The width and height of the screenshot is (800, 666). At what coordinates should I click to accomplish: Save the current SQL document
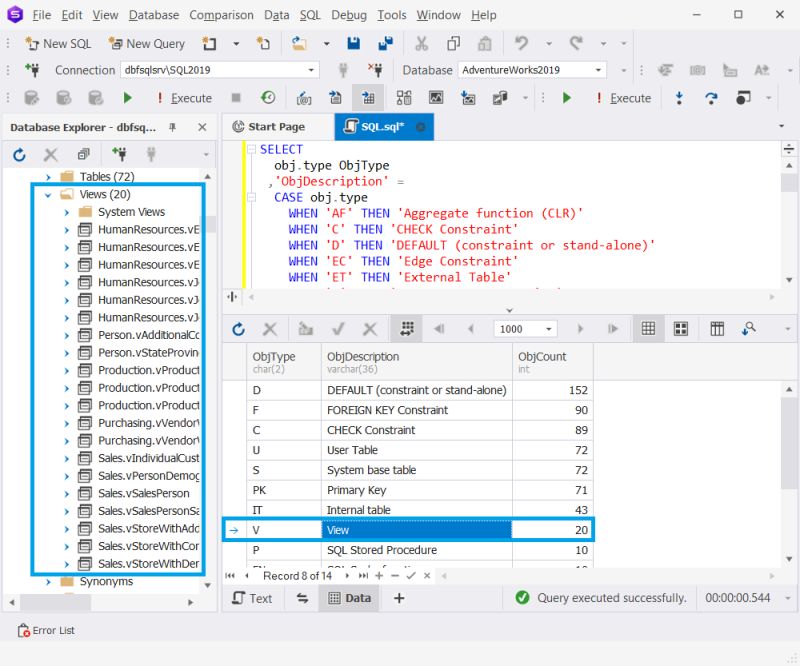coord(354,44)
